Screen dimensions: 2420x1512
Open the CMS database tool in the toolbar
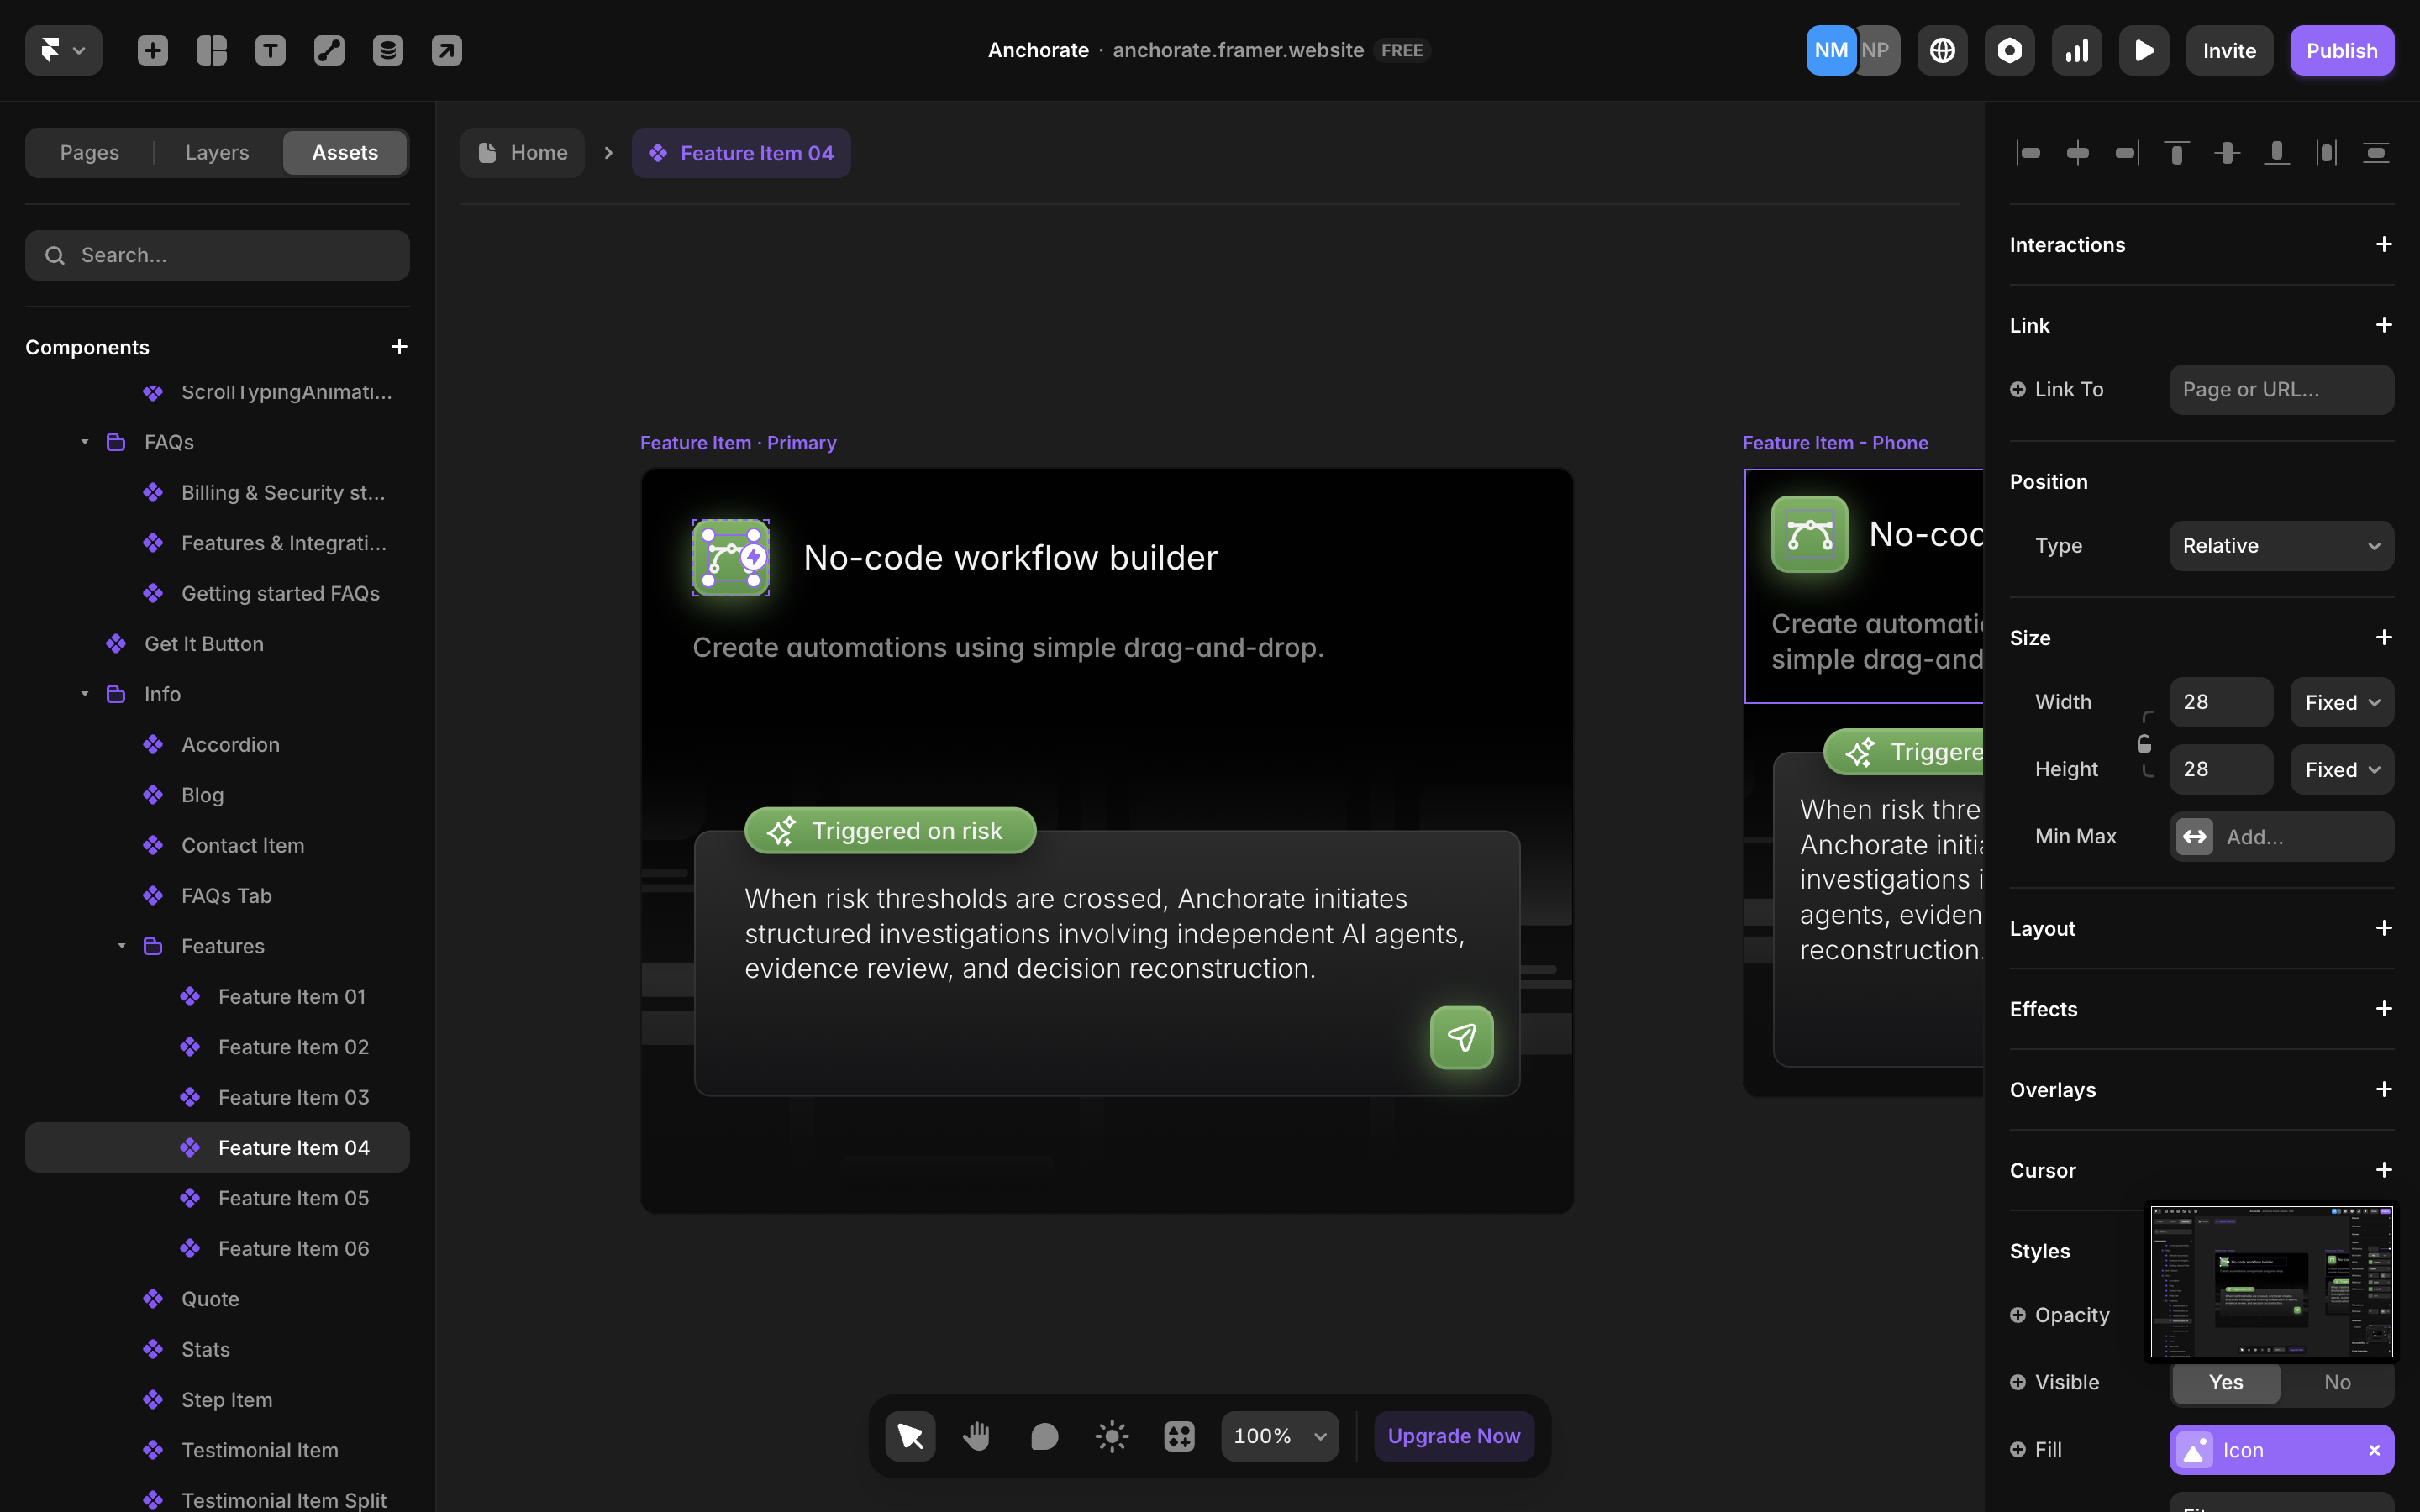click(388, 50)
